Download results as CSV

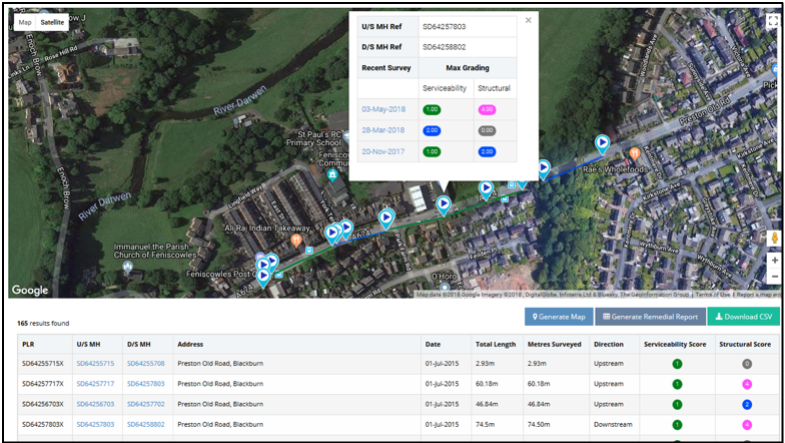tap(743, 317)
